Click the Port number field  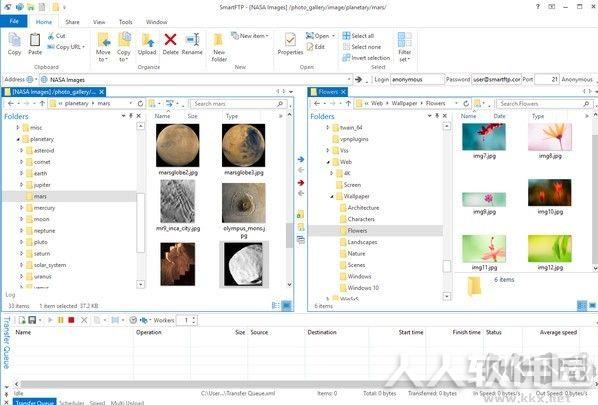pos(547,79)
